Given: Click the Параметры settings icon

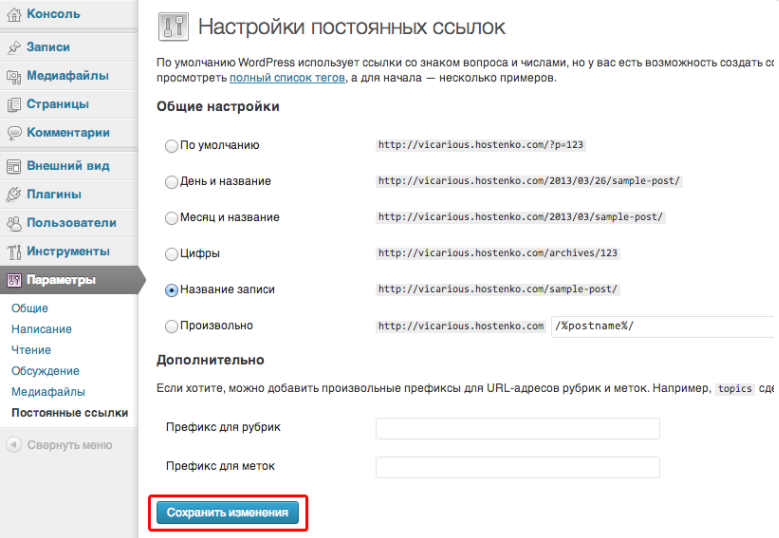Looking at the screenshot, I should point(14,280).
